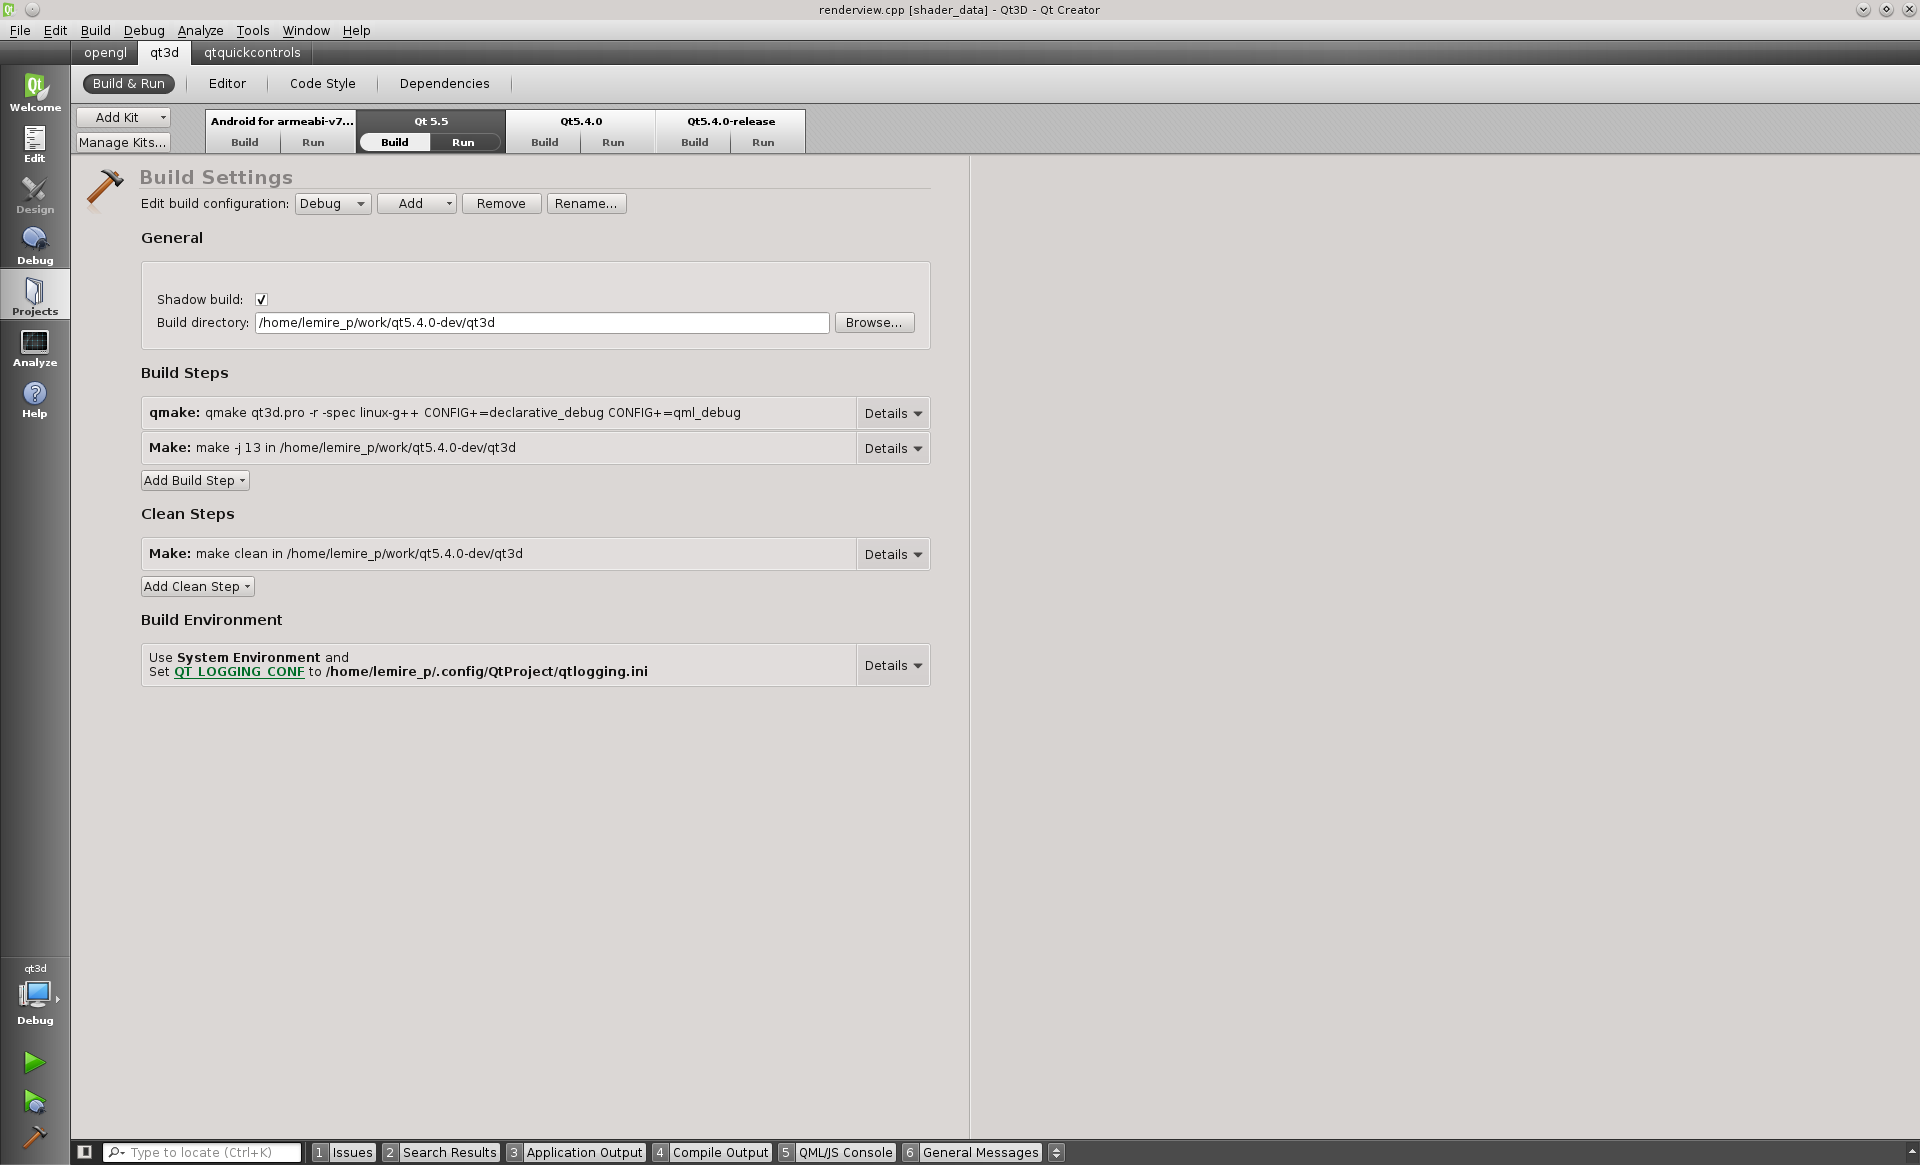The image size is (1920, 1165).
Task: Select Build for Android armeabi-v7 kit
Action: [245, 142]
